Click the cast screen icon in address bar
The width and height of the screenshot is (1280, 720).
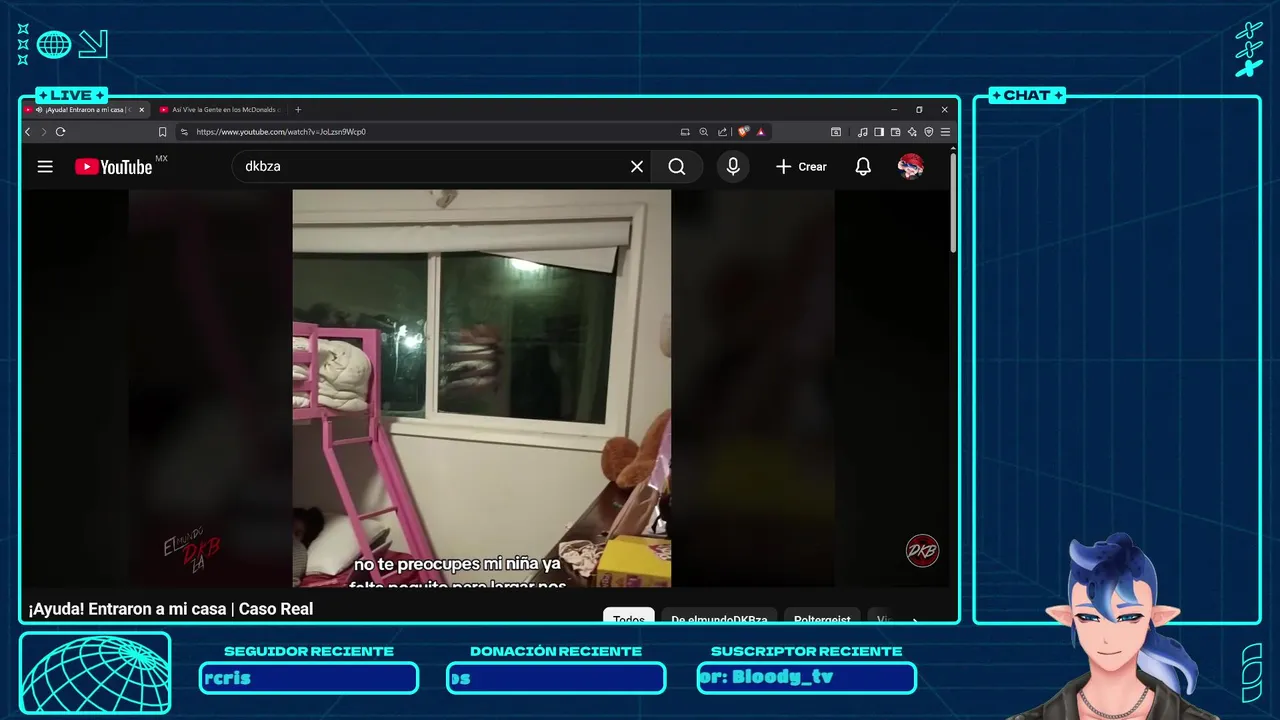point(685,132)
